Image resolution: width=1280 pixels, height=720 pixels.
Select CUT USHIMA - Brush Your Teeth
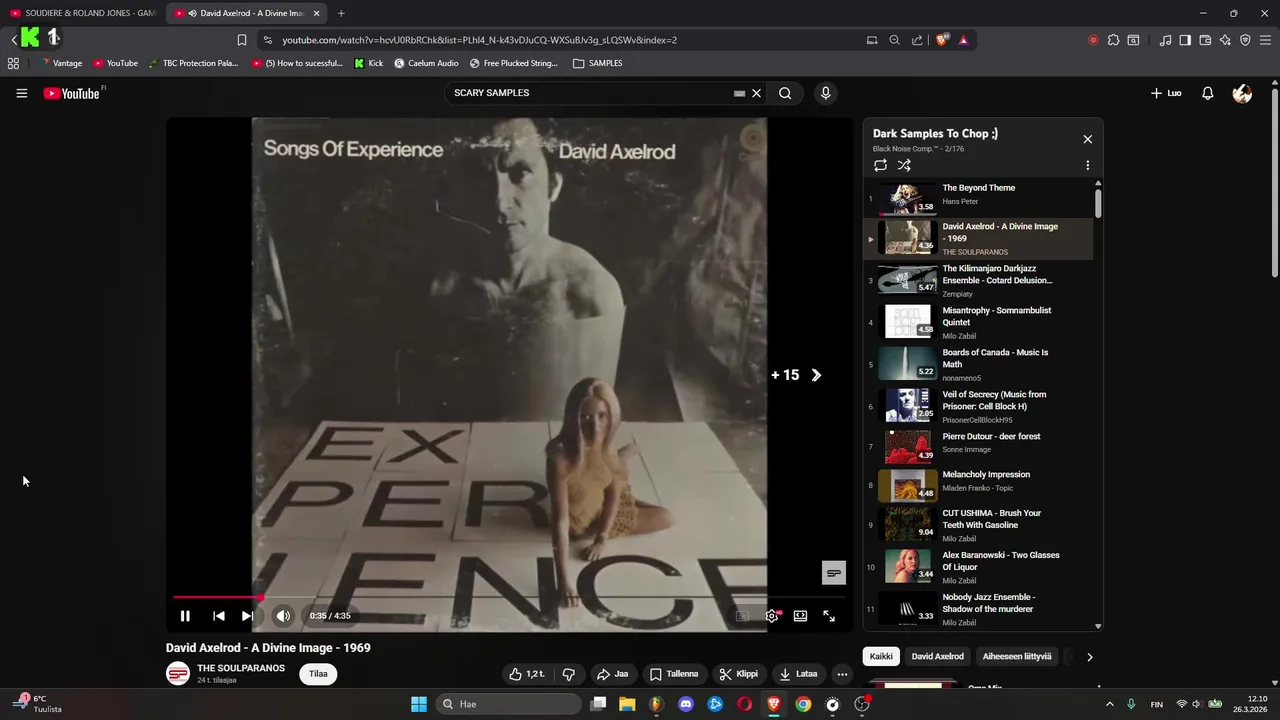coord(978,524)
